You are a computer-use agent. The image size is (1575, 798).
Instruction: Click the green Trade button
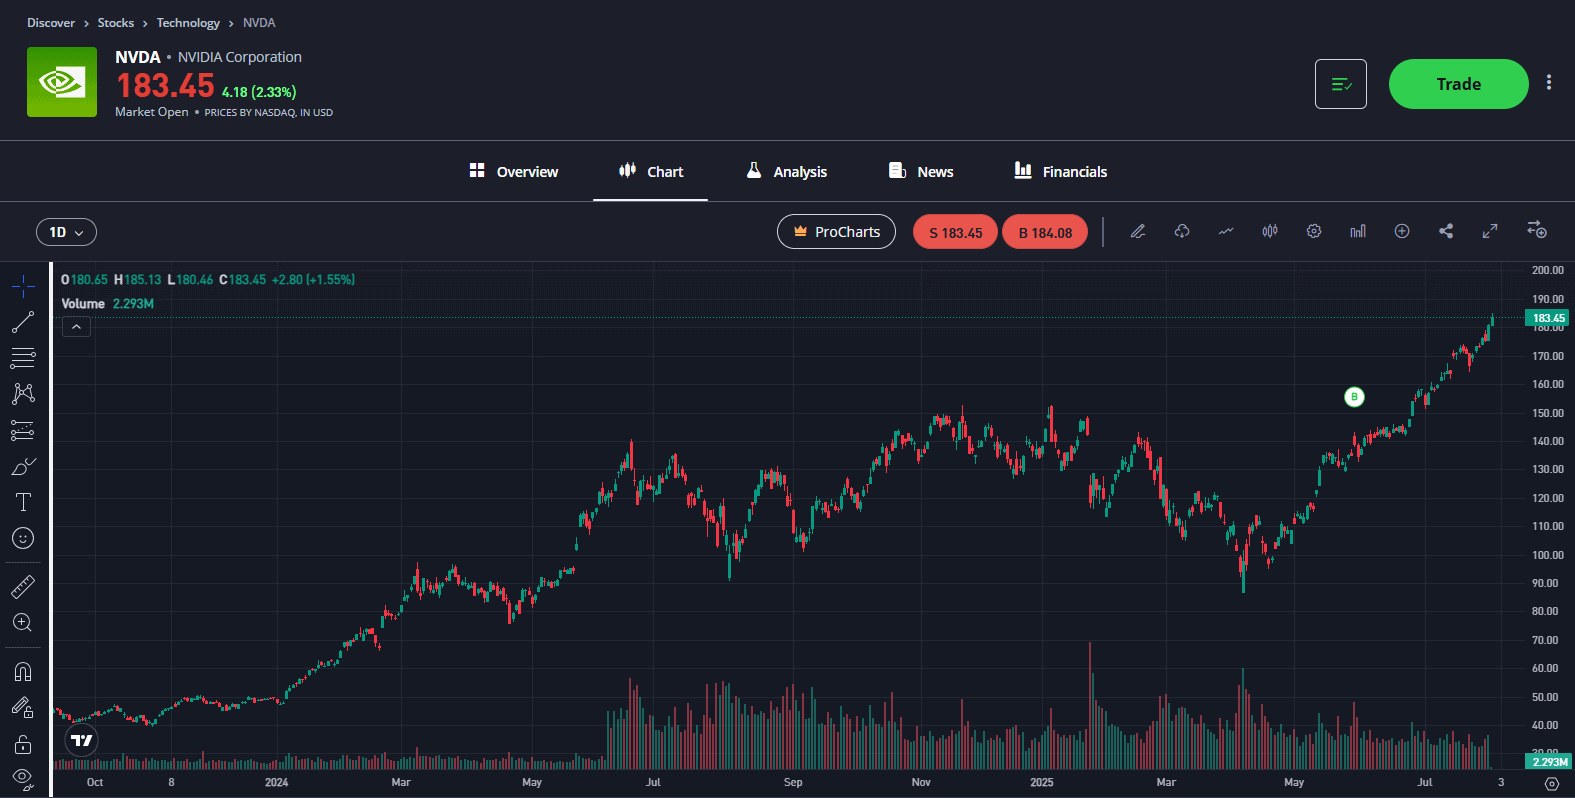click(1459, 84)
